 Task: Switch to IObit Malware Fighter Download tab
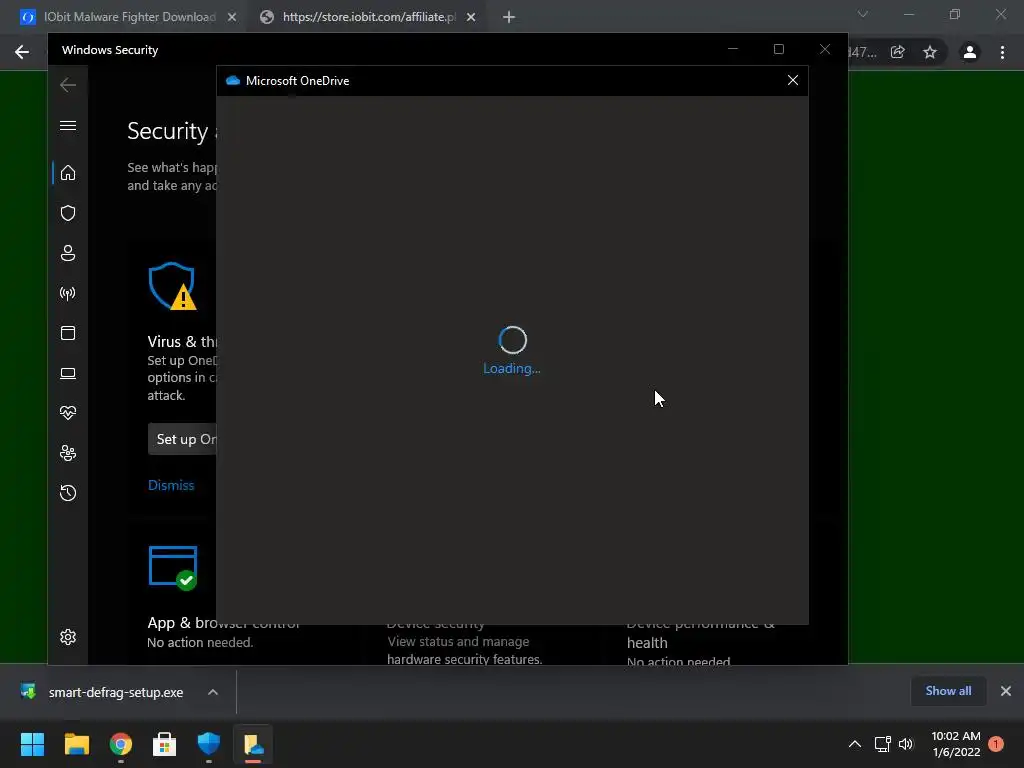point(129,17)
